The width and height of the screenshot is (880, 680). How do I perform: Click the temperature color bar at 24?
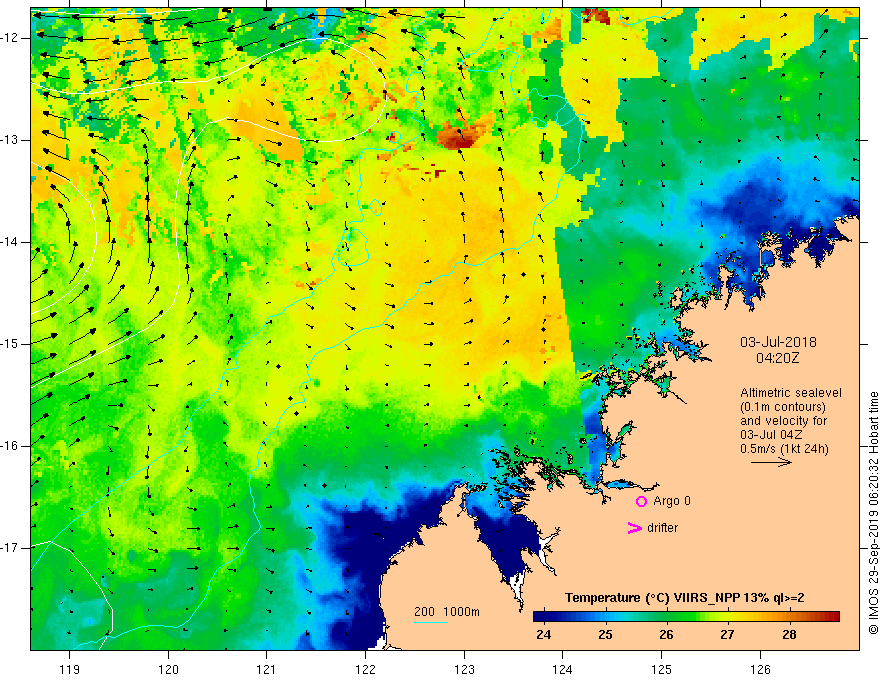[x=543, y=616]
